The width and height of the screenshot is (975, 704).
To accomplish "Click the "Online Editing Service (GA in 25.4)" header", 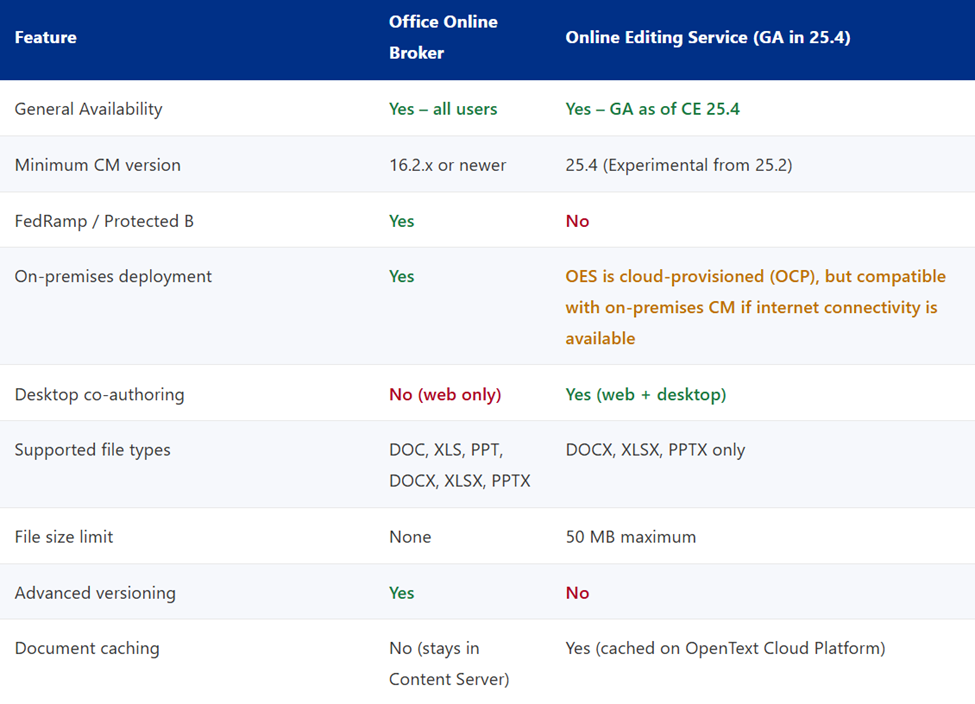I will pos(707,38).
